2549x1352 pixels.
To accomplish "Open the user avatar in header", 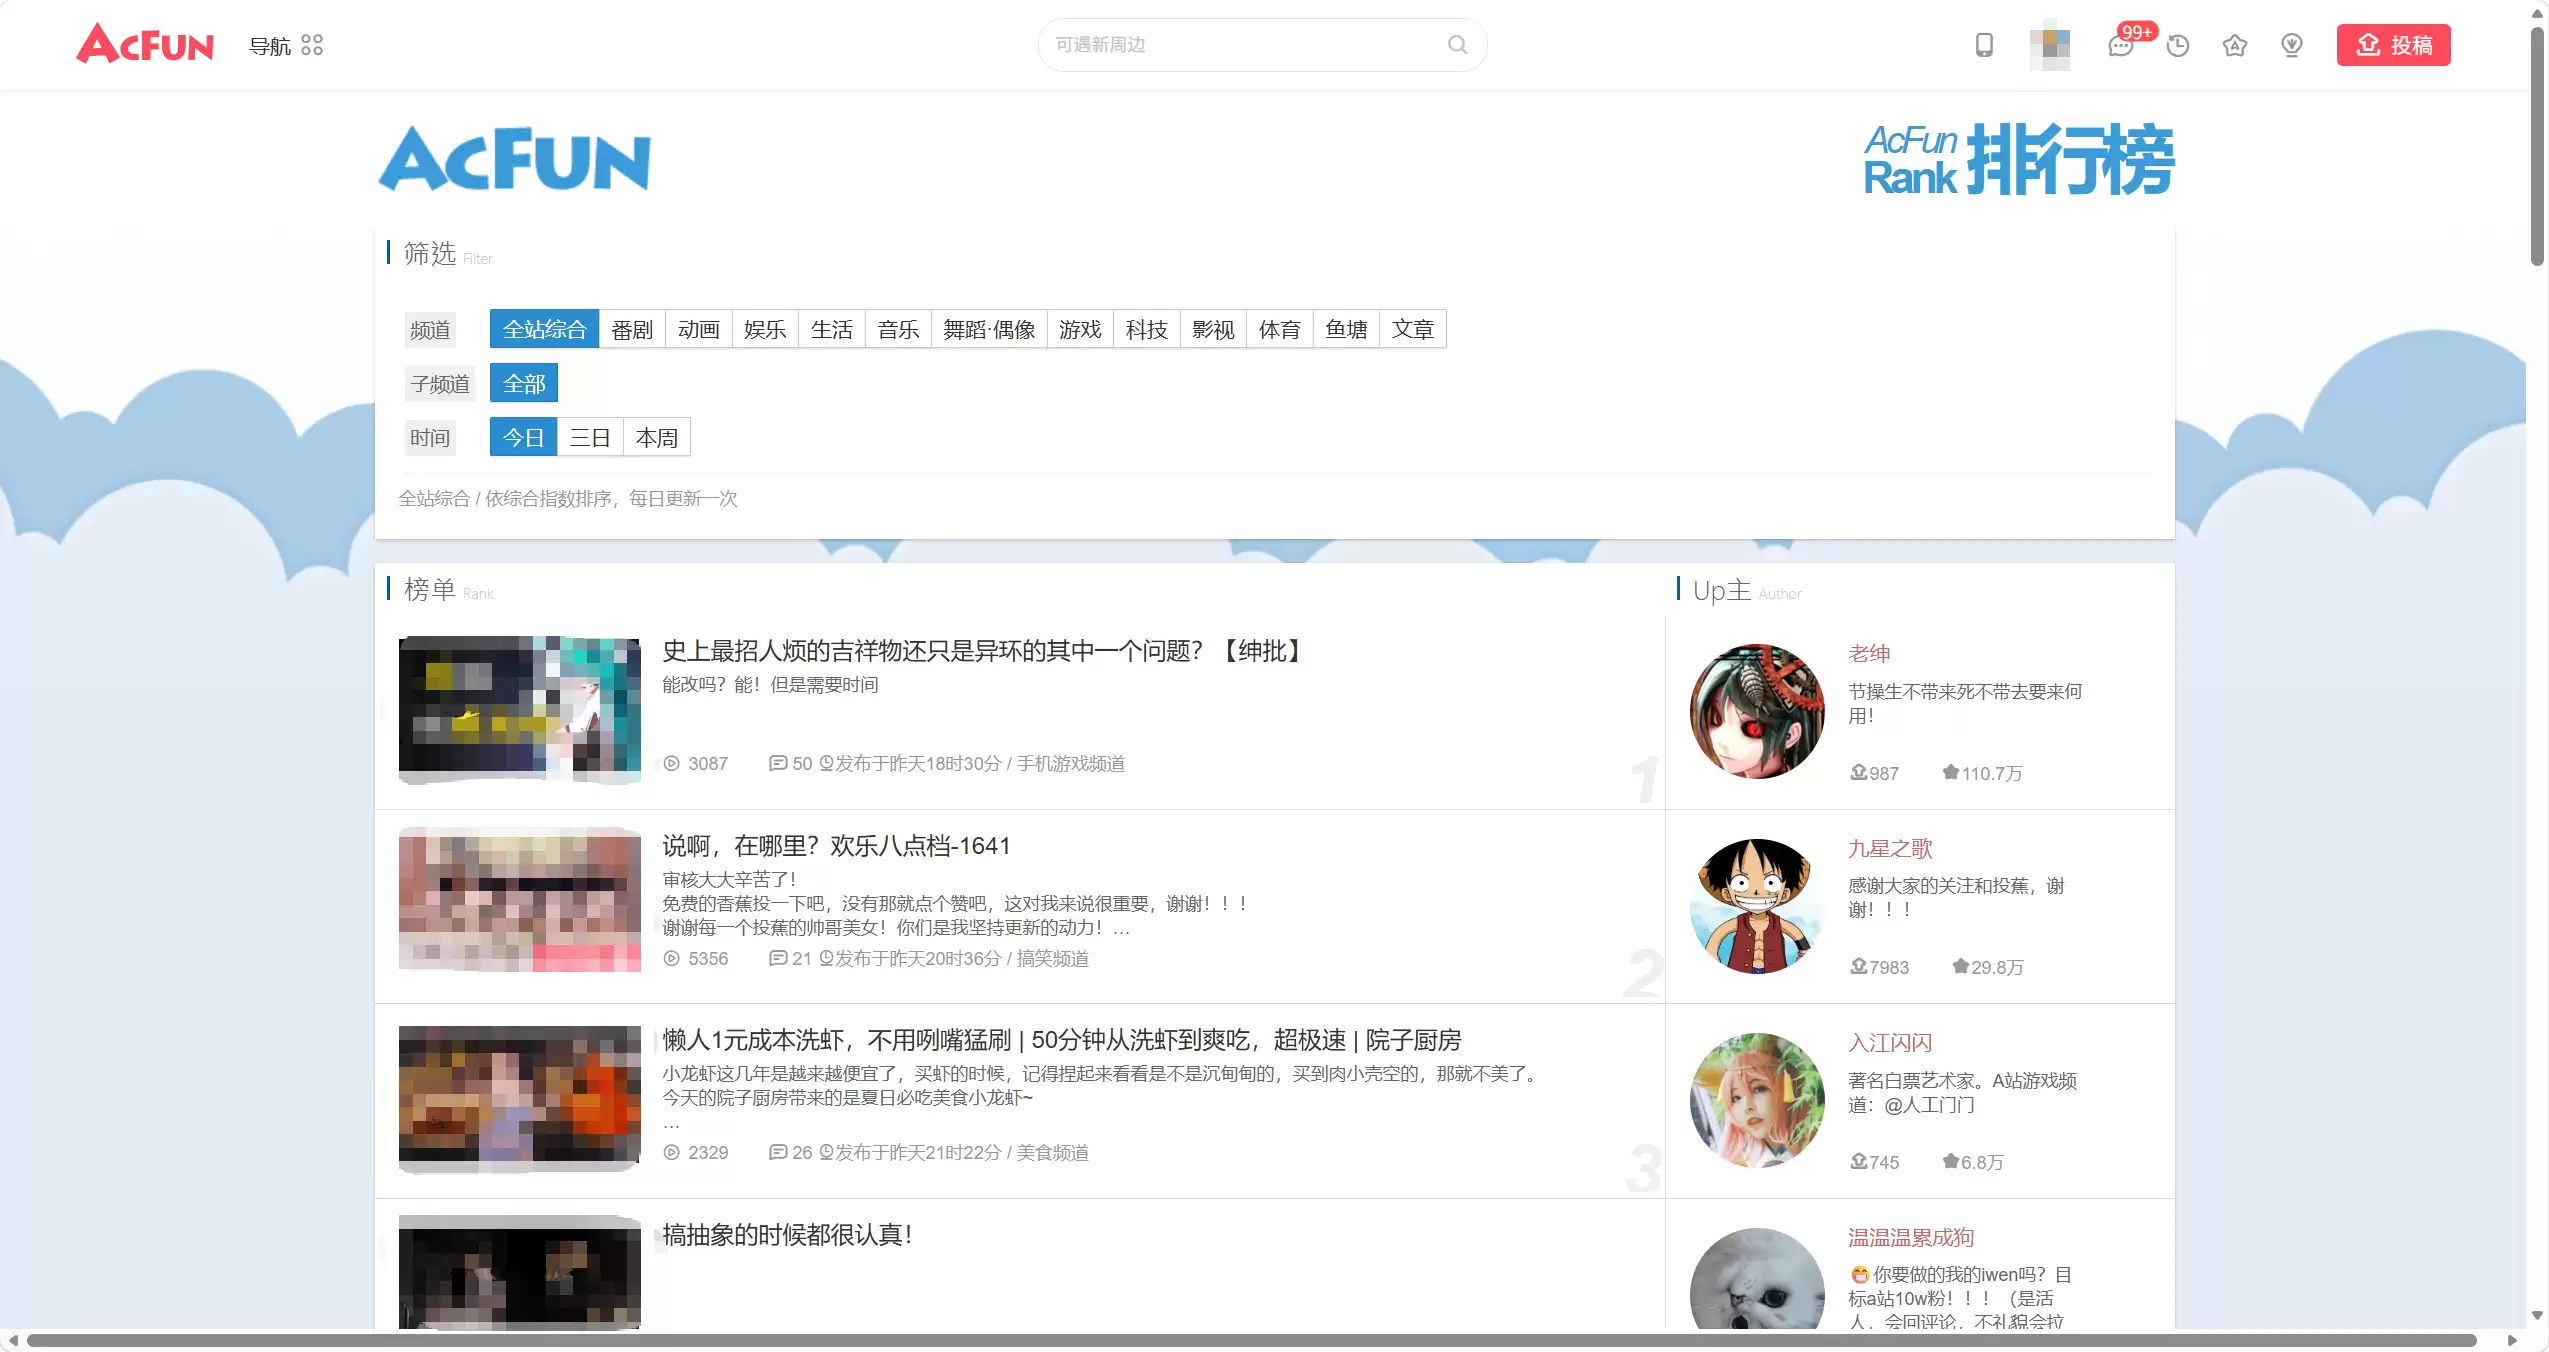I will tap(2049, 45).
